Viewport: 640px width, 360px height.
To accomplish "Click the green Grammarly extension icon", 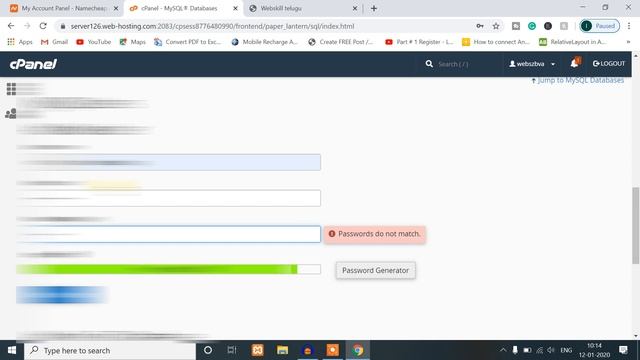I will click(532, 26).
